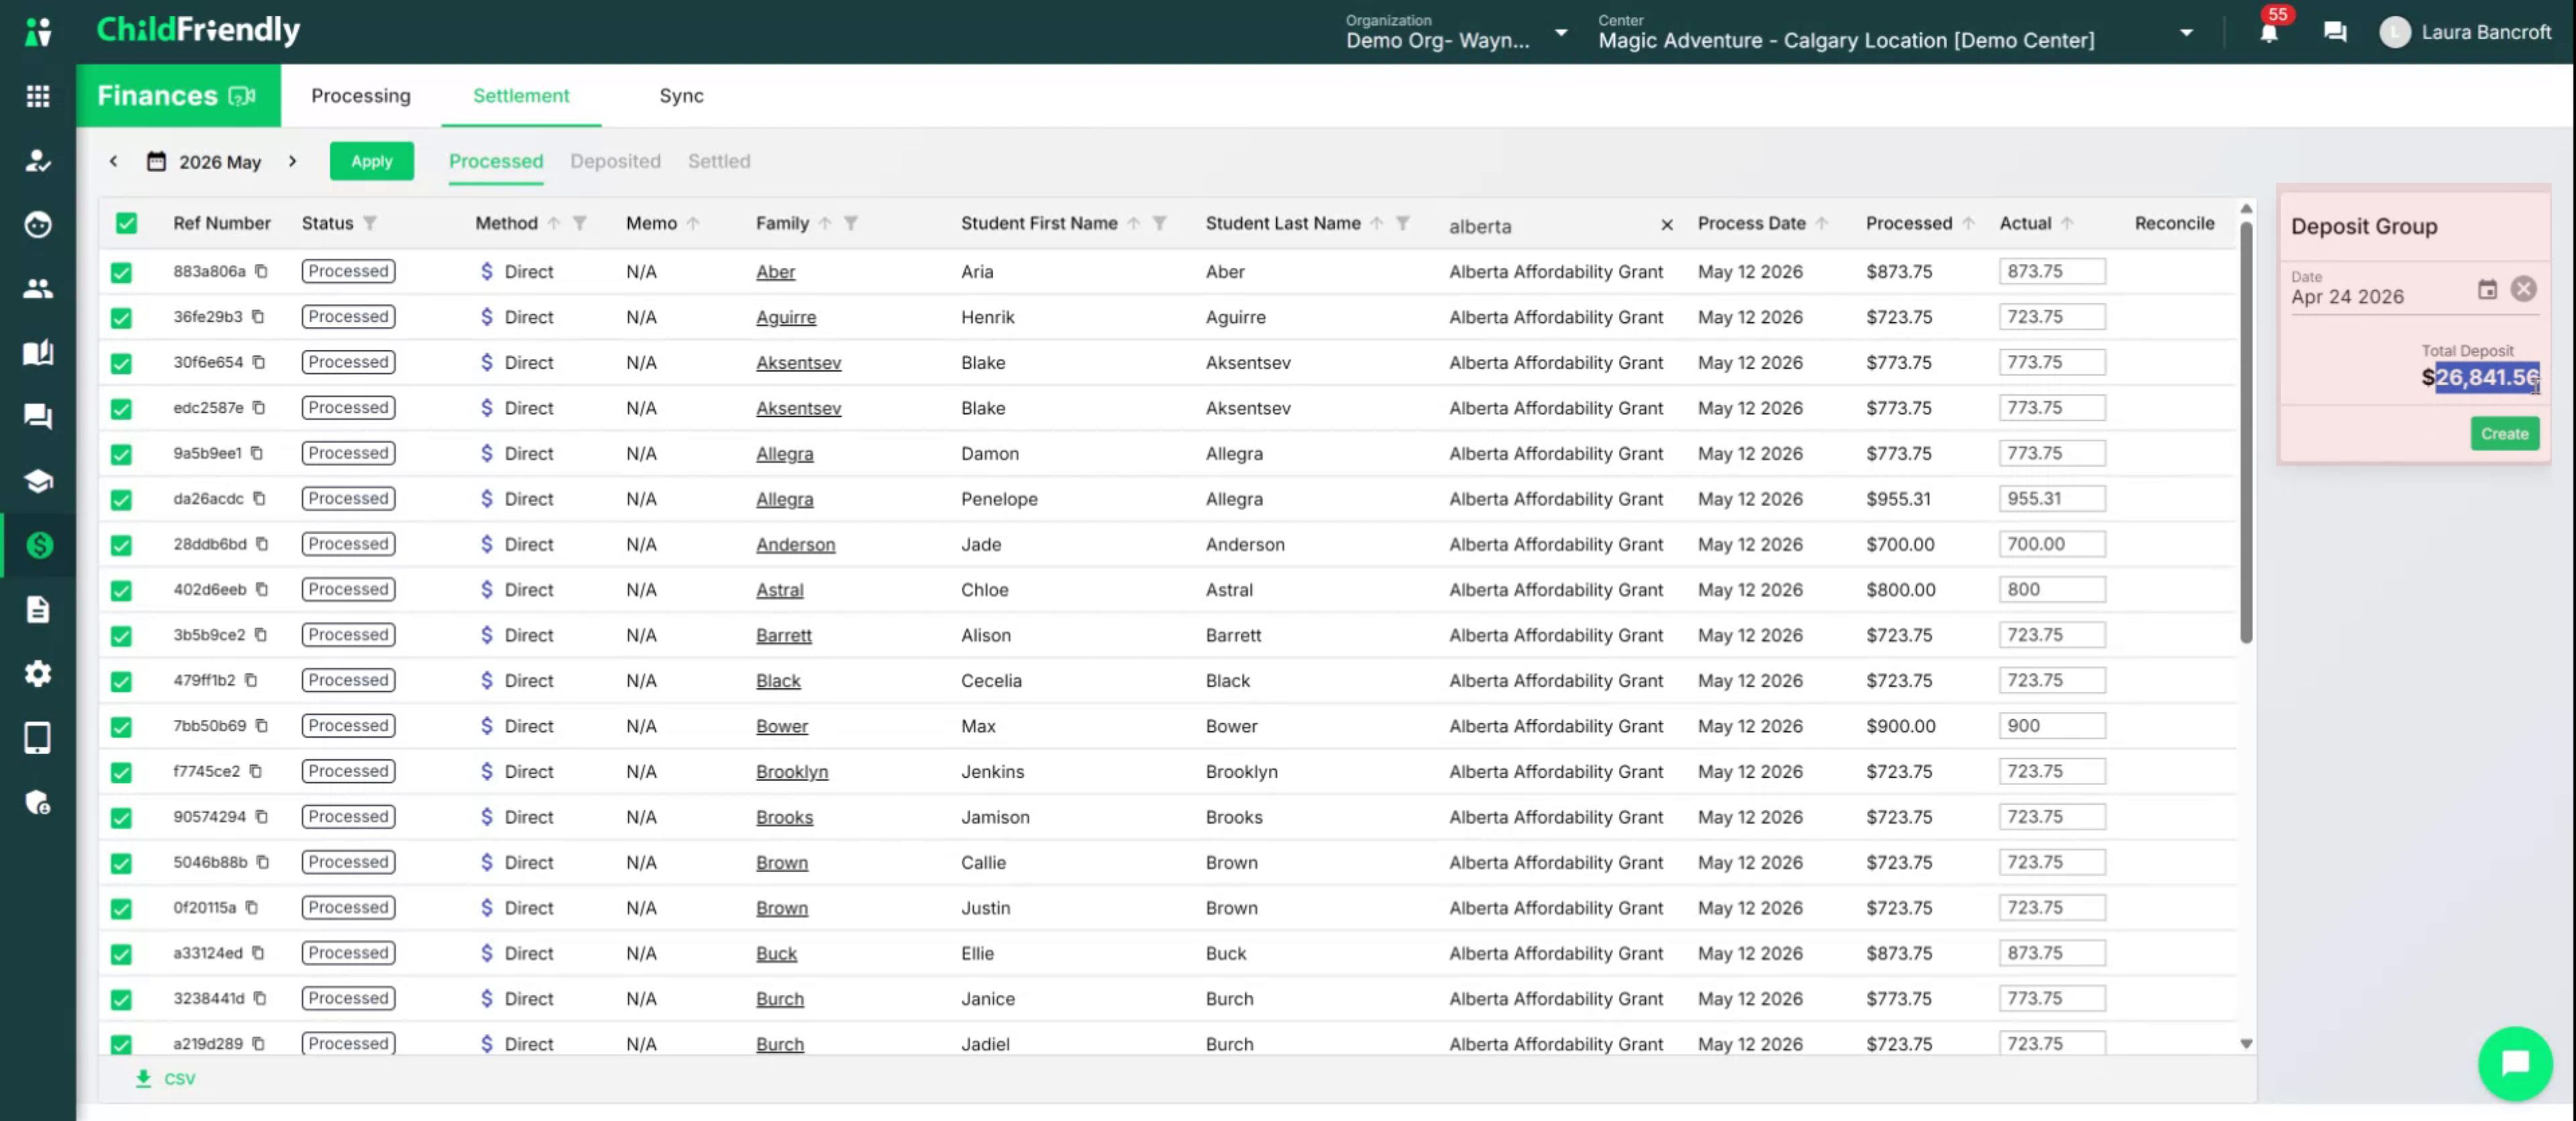Viewport: 2576px width, 1121px height.
Task: Open the tablet device sidebar icon
Action: point(38,738)
